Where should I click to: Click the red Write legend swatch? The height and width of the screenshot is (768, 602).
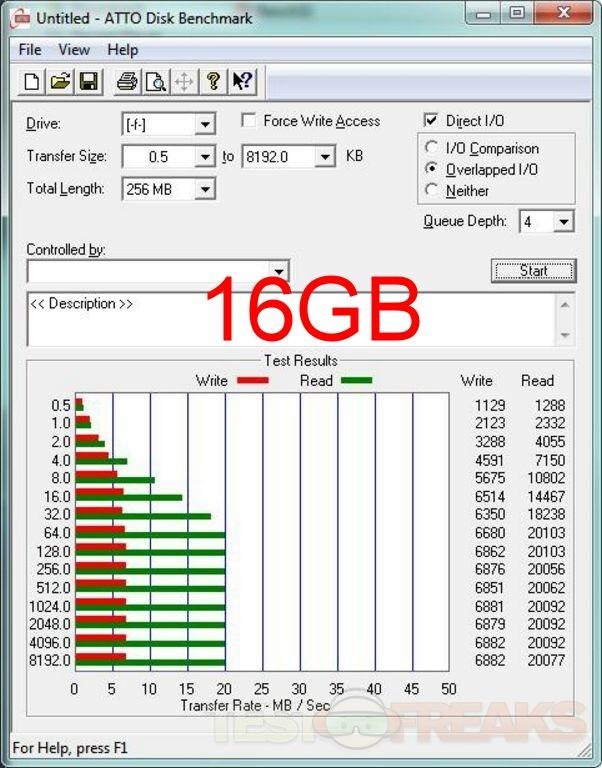(254, 381)
